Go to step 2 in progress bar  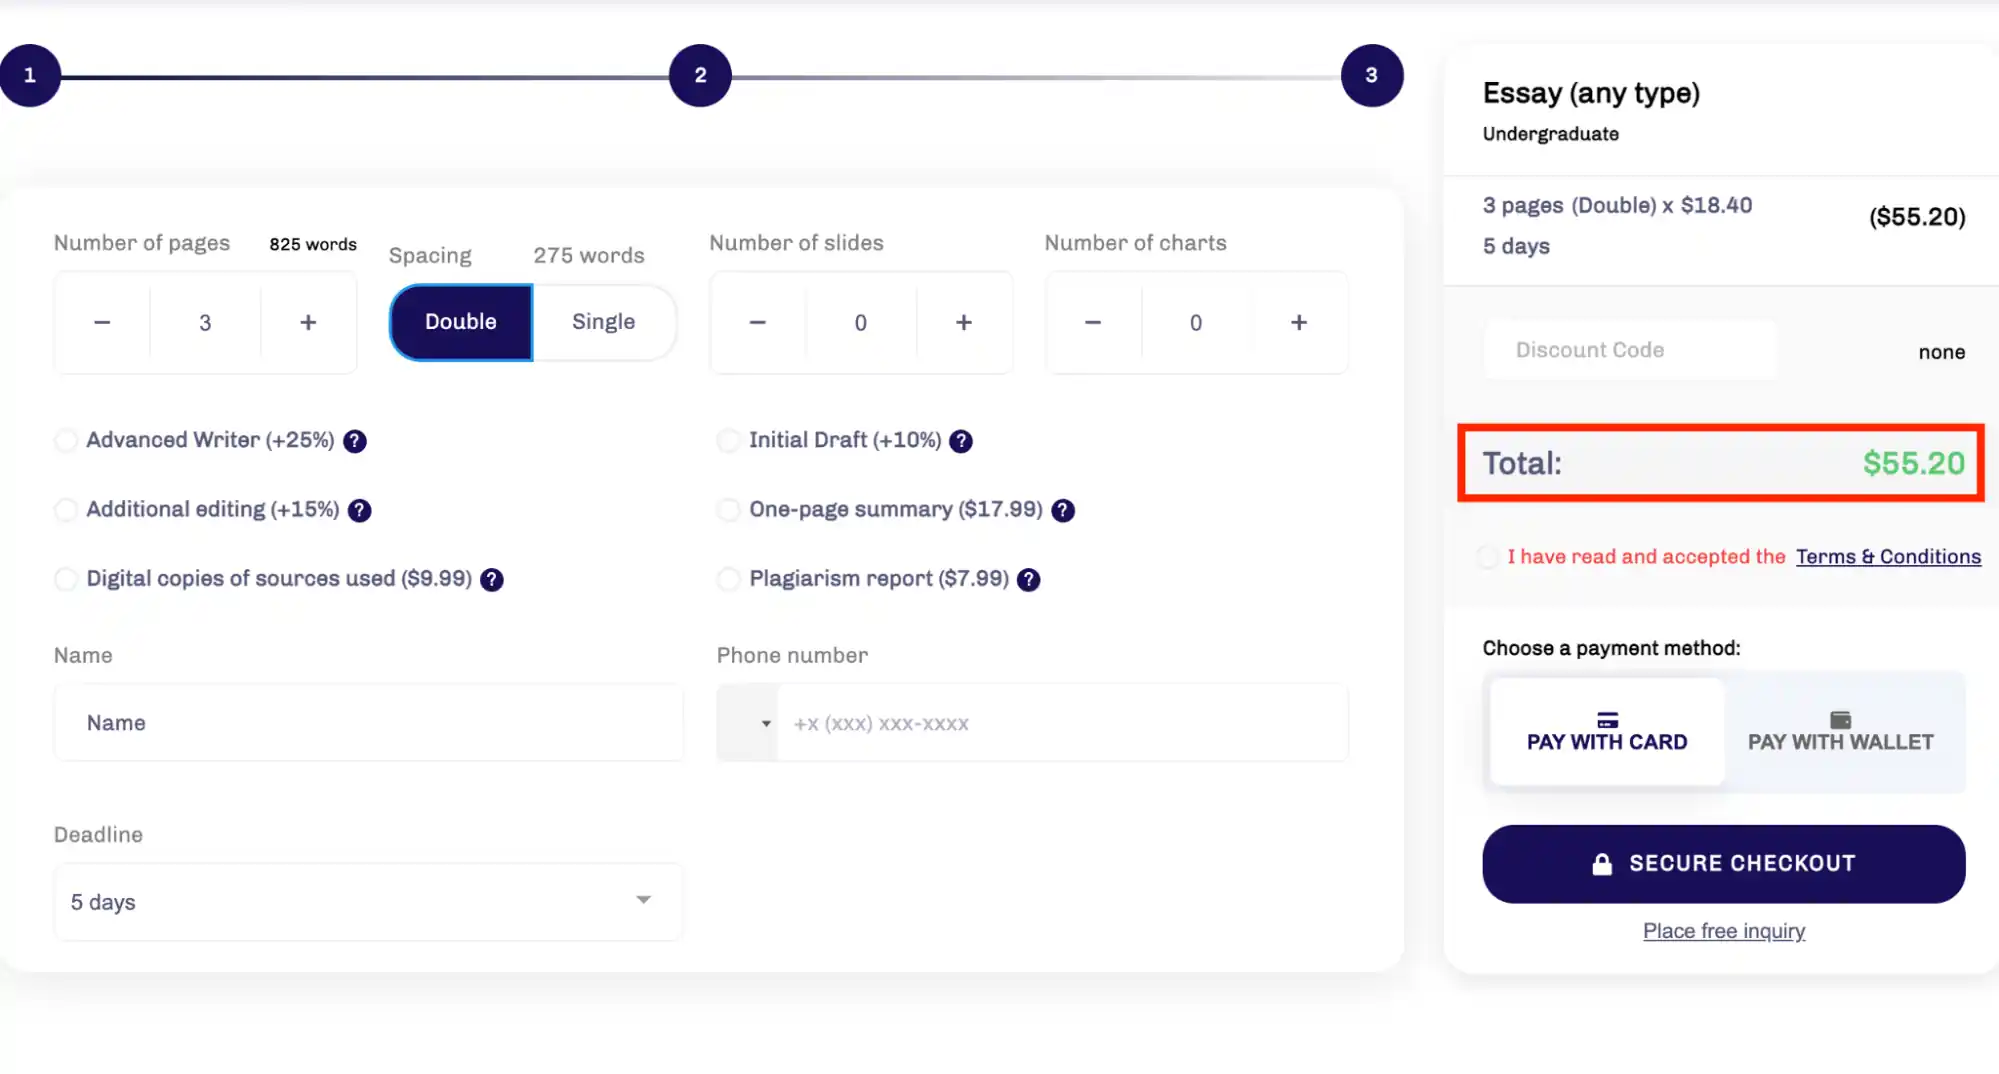pos(700,75)
